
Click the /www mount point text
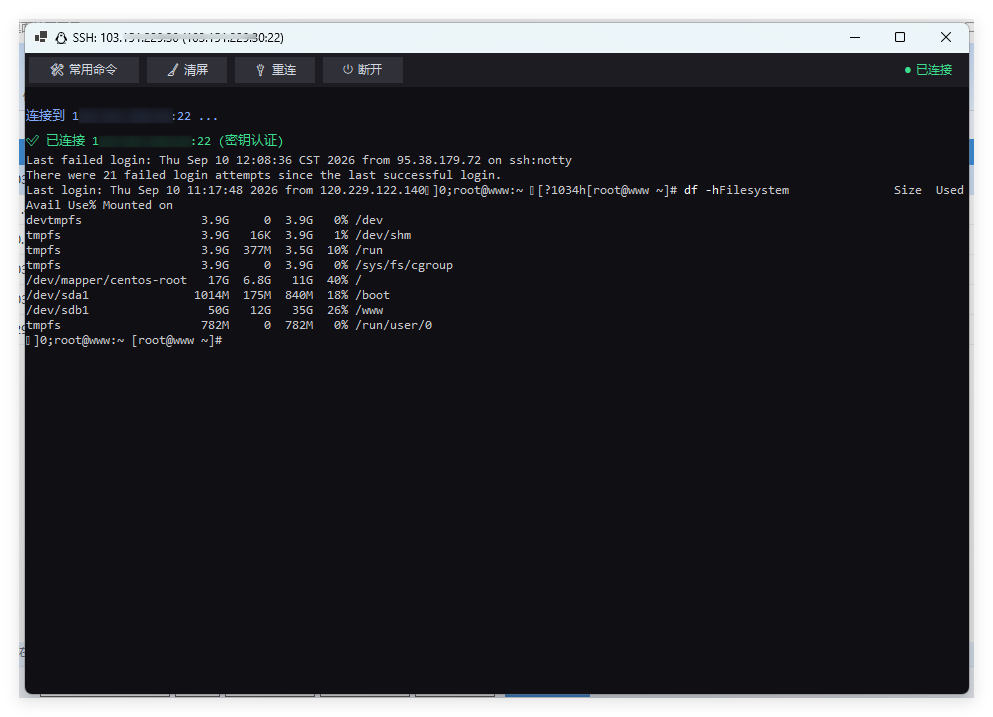(x=369, y=310)
